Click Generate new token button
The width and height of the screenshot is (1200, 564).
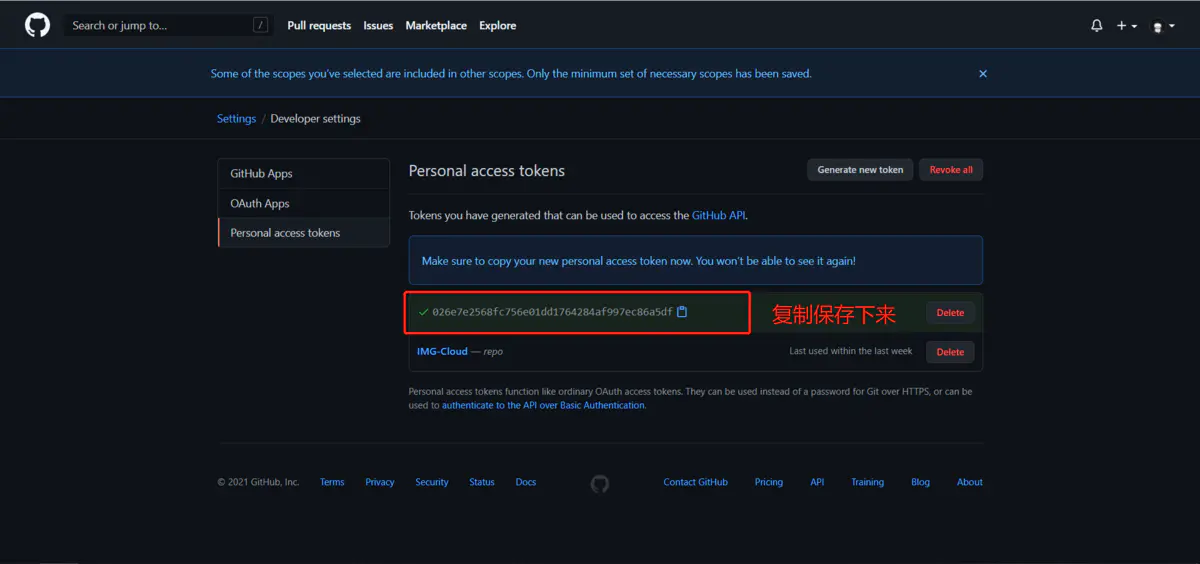860,170
